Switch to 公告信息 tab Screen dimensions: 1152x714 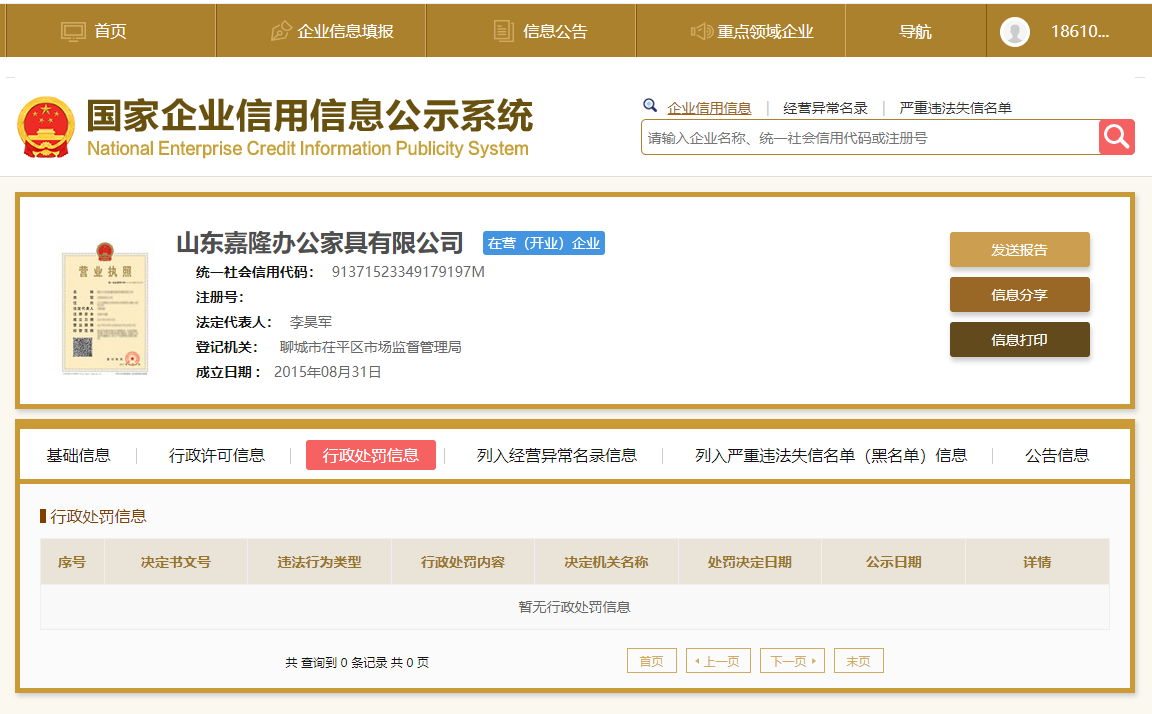click(x=1056, y=455)
